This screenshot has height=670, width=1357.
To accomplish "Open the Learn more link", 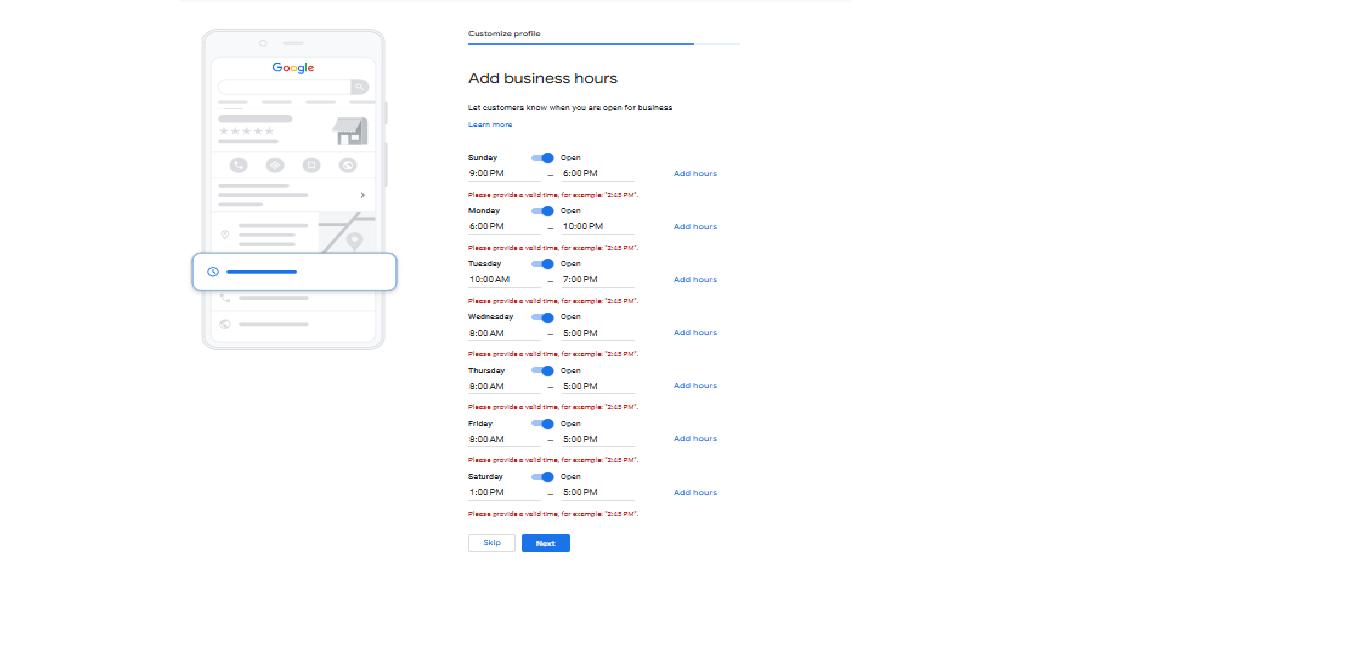I will (490, 125).
